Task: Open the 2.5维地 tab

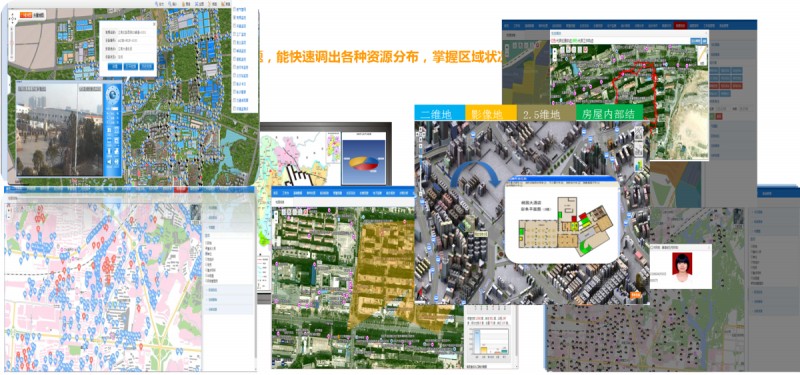Action: point(546,113)
